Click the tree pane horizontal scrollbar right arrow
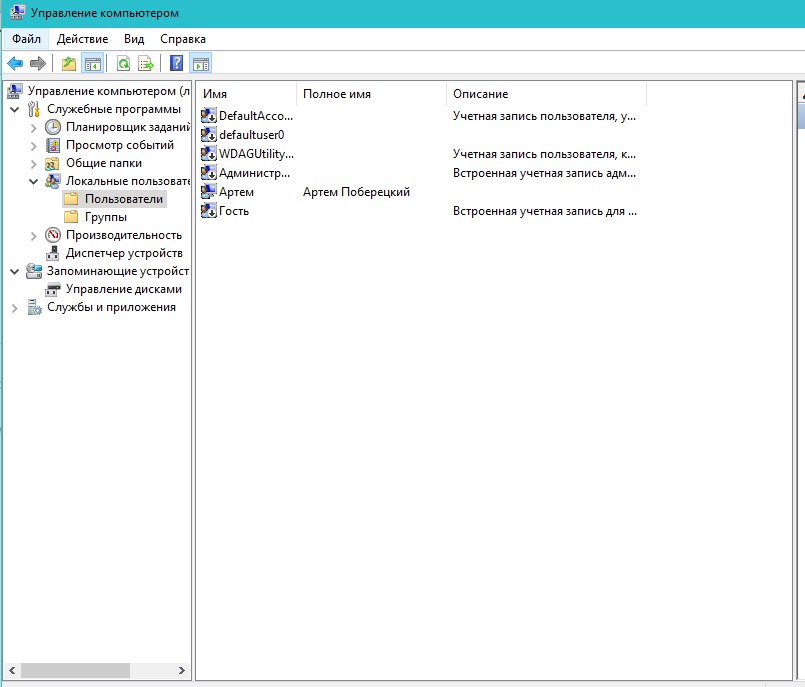805x687 pixels. coord(182,671)
